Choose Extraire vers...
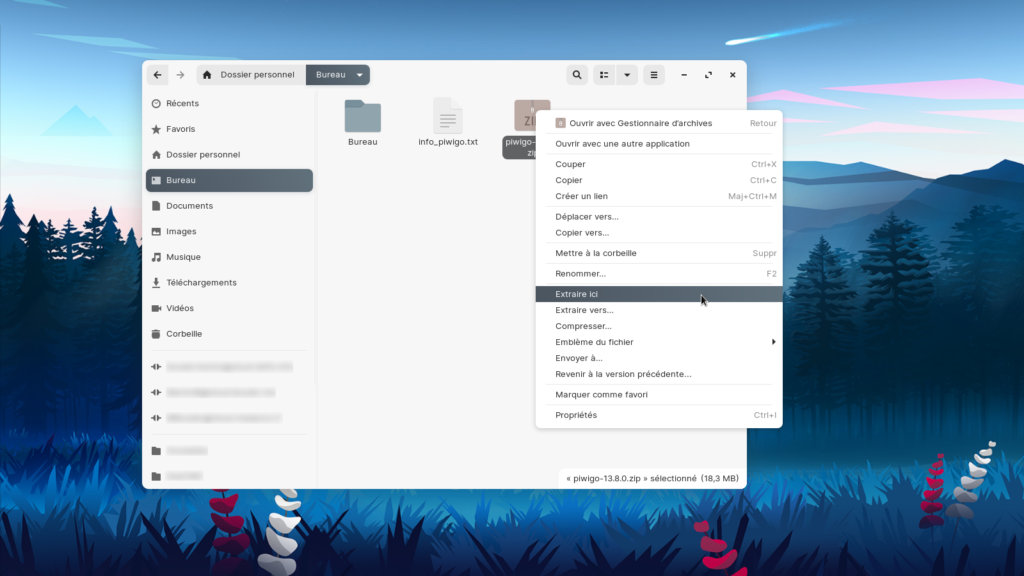 coord(659,310)
